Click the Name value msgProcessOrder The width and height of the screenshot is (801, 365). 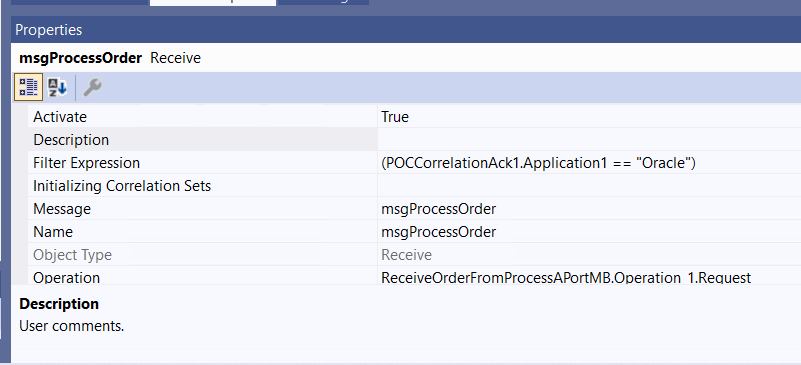(438, 232)
